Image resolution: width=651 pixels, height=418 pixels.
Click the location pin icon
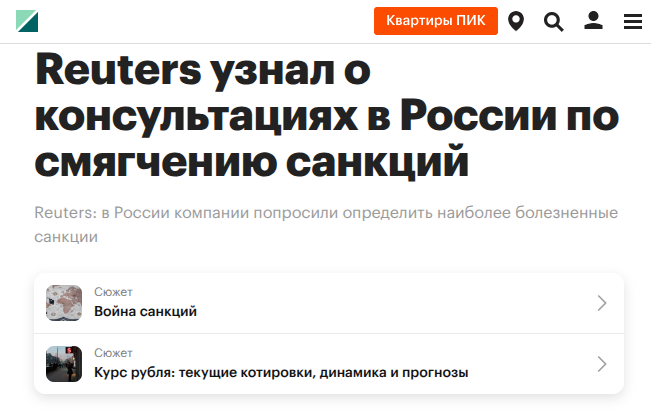516,21
